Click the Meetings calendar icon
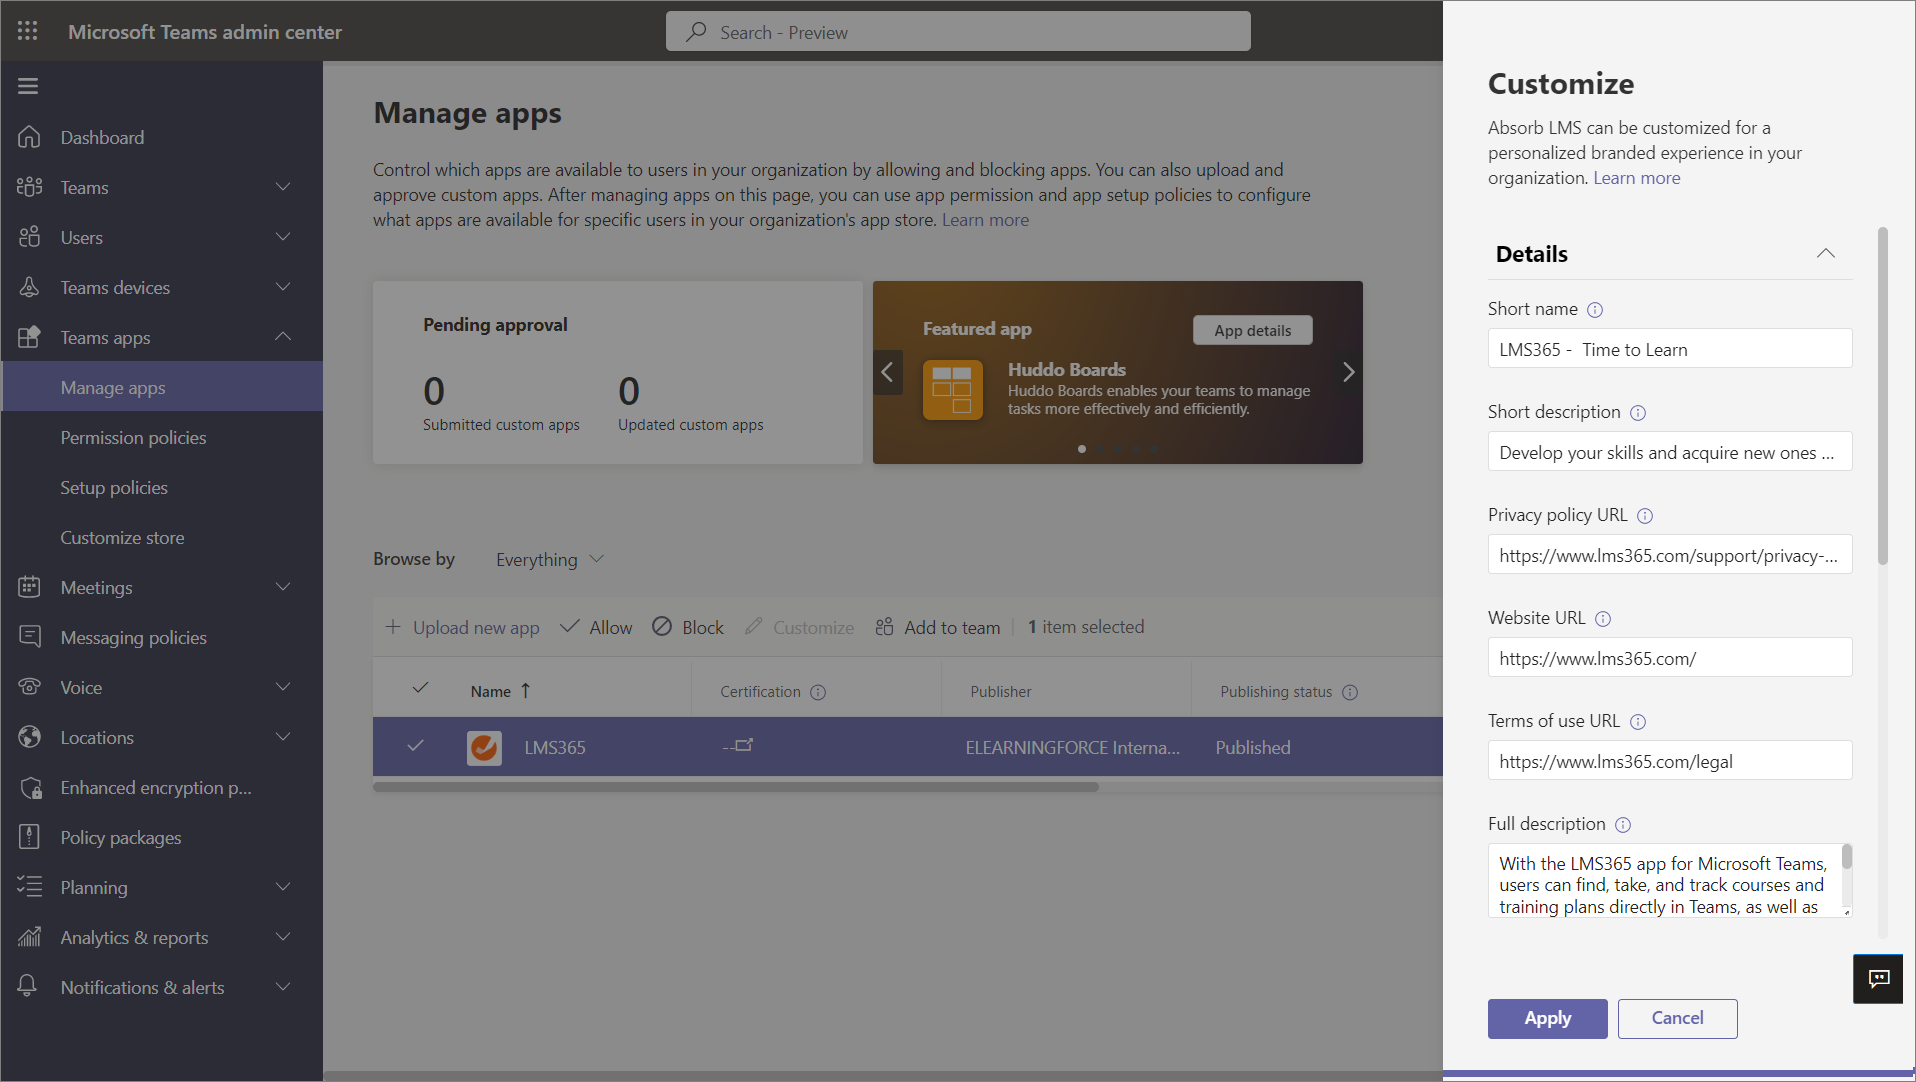 [29, 587]
